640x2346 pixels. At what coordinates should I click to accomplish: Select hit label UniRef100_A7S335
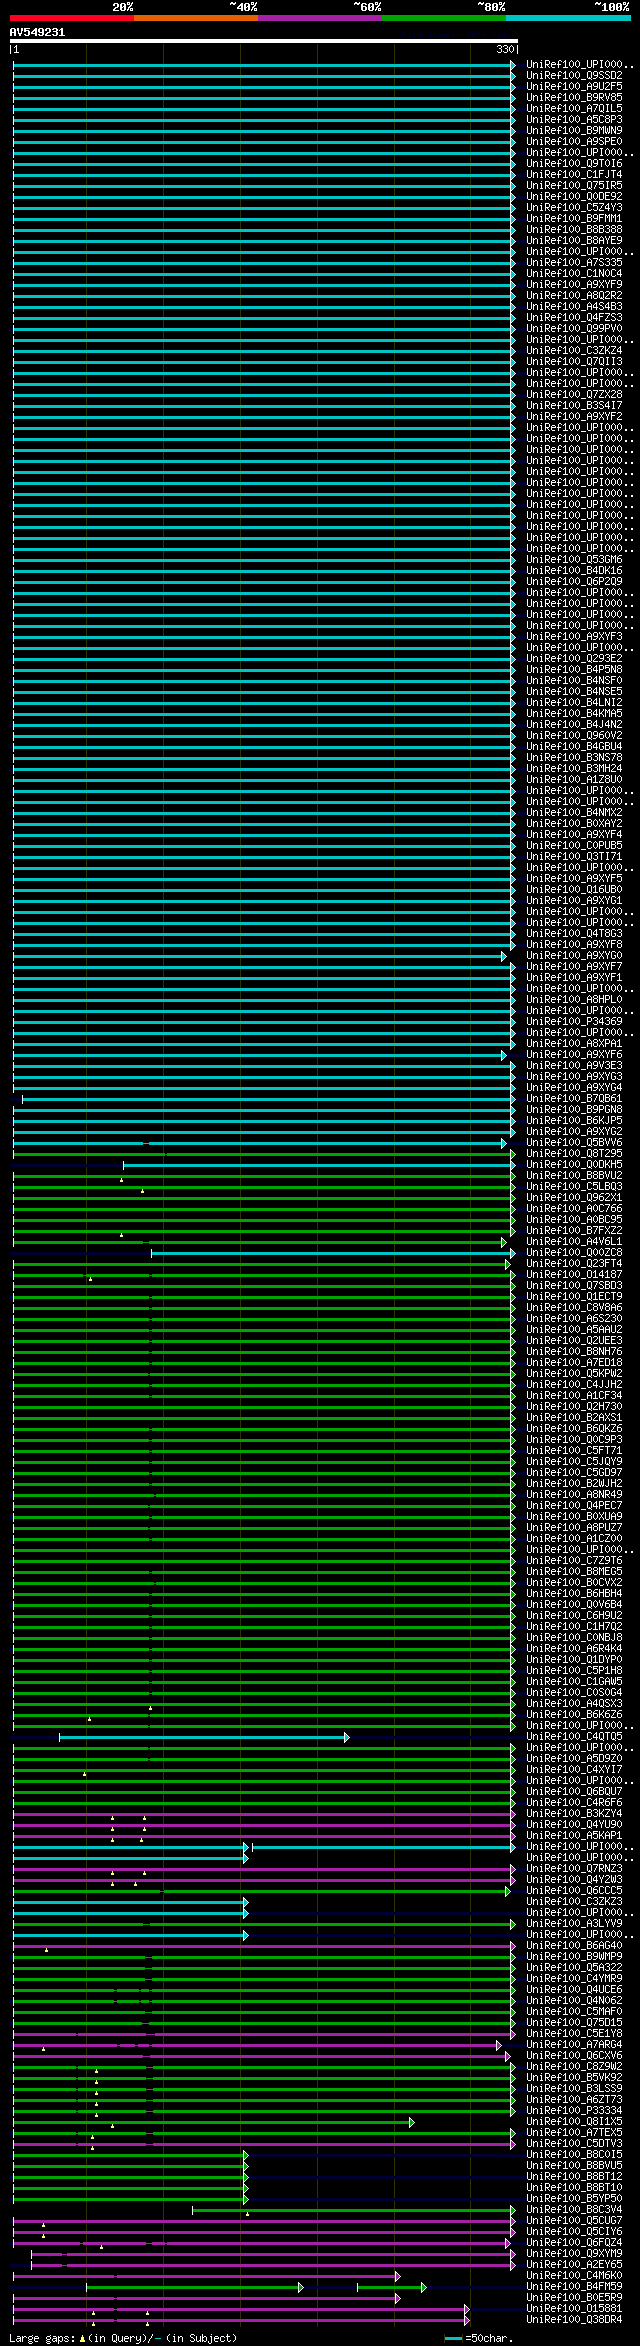coord(574,262)
